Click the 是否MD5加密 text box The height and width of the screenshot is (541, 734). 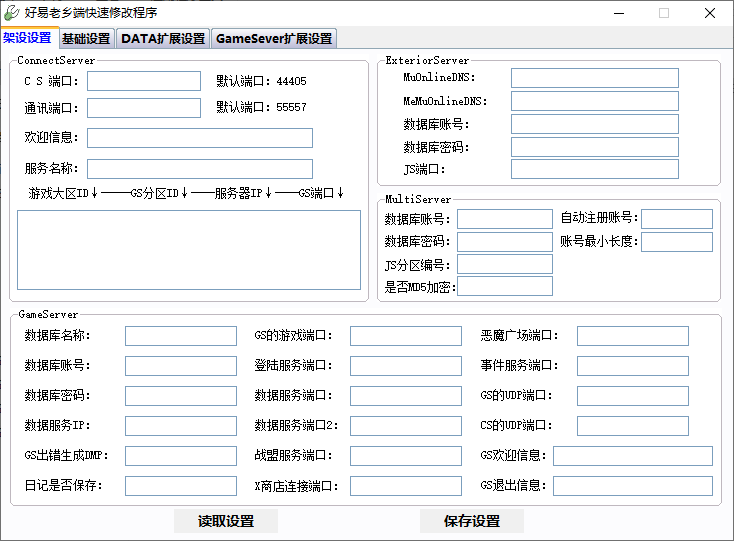(x=504, y=287)
